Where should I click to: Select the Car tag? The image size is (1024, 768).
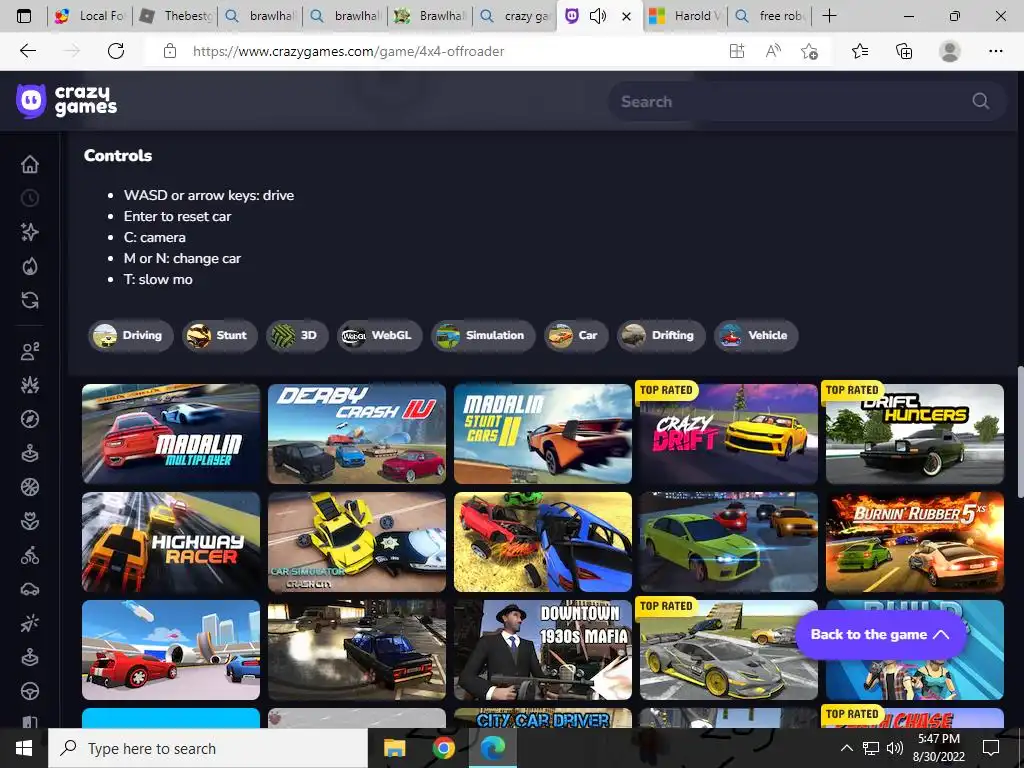[x=575, y=335]
